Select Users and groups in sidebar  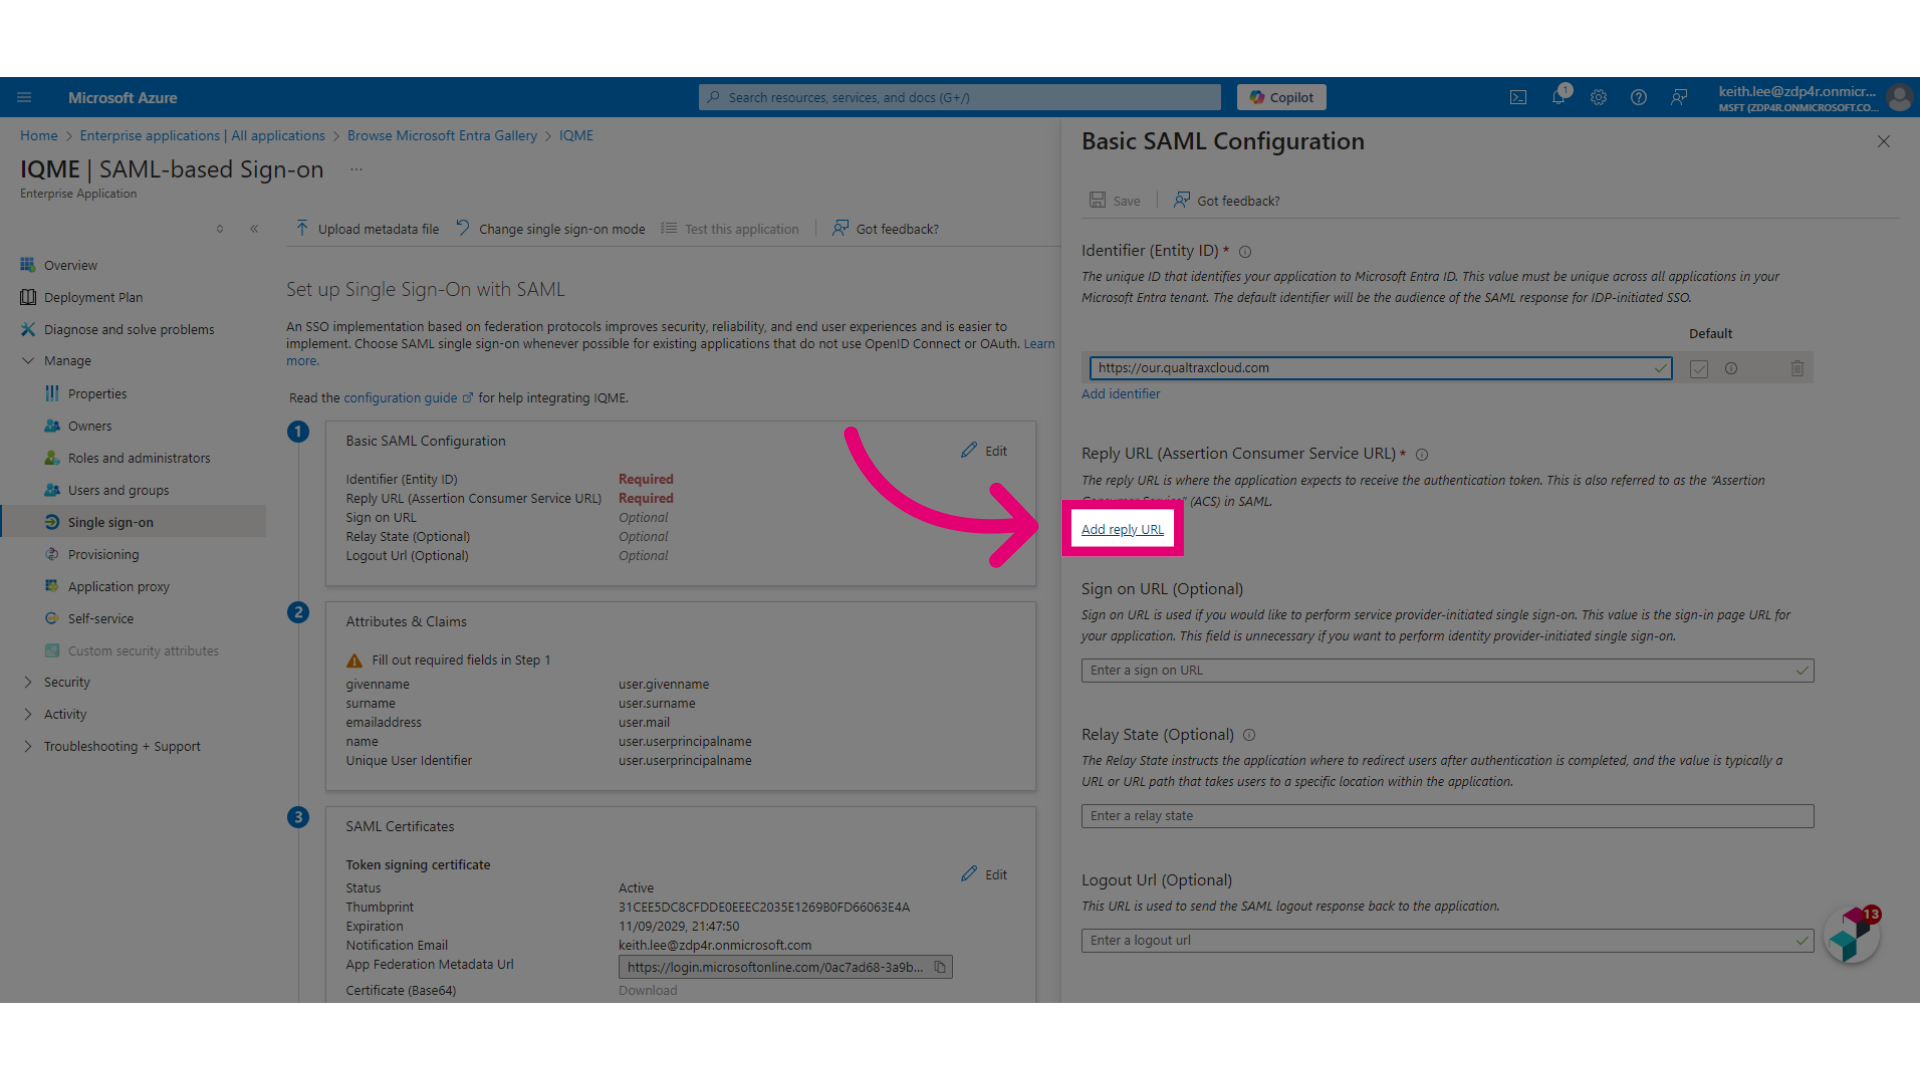118,490
